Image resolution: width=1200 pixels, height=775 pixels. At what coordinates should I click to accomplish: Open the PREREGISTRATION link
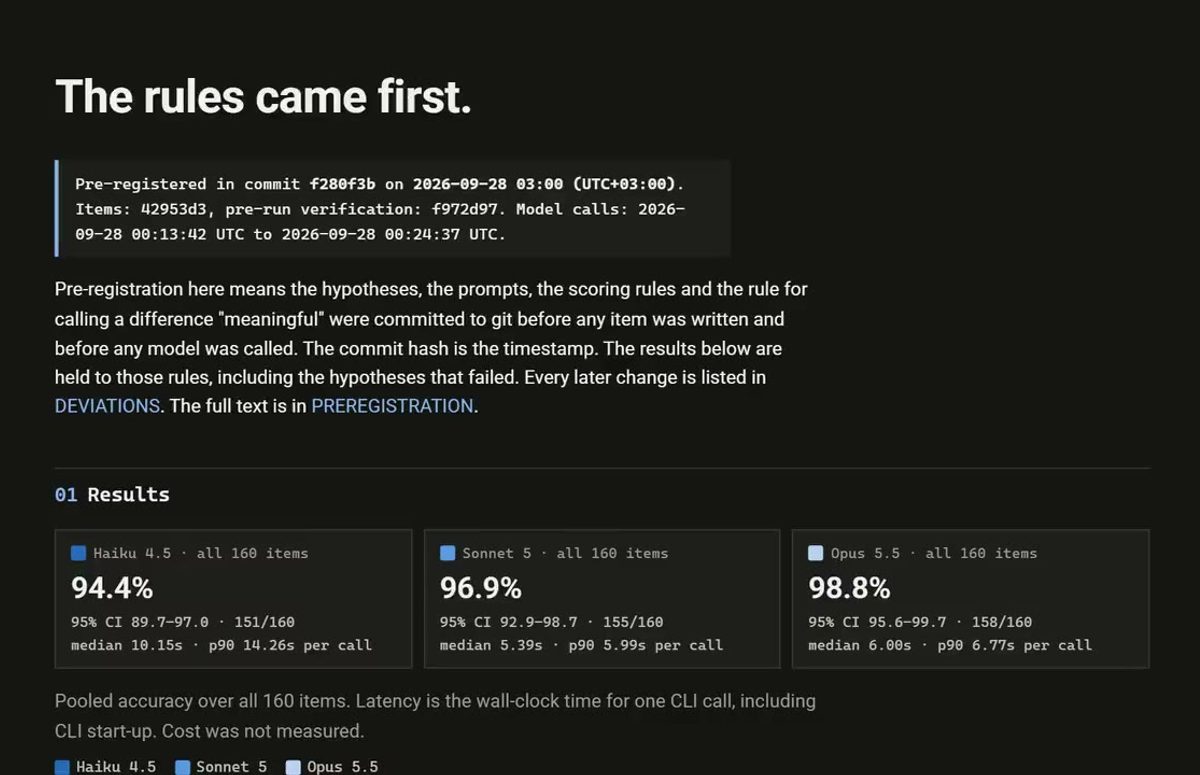coord(392,406)
